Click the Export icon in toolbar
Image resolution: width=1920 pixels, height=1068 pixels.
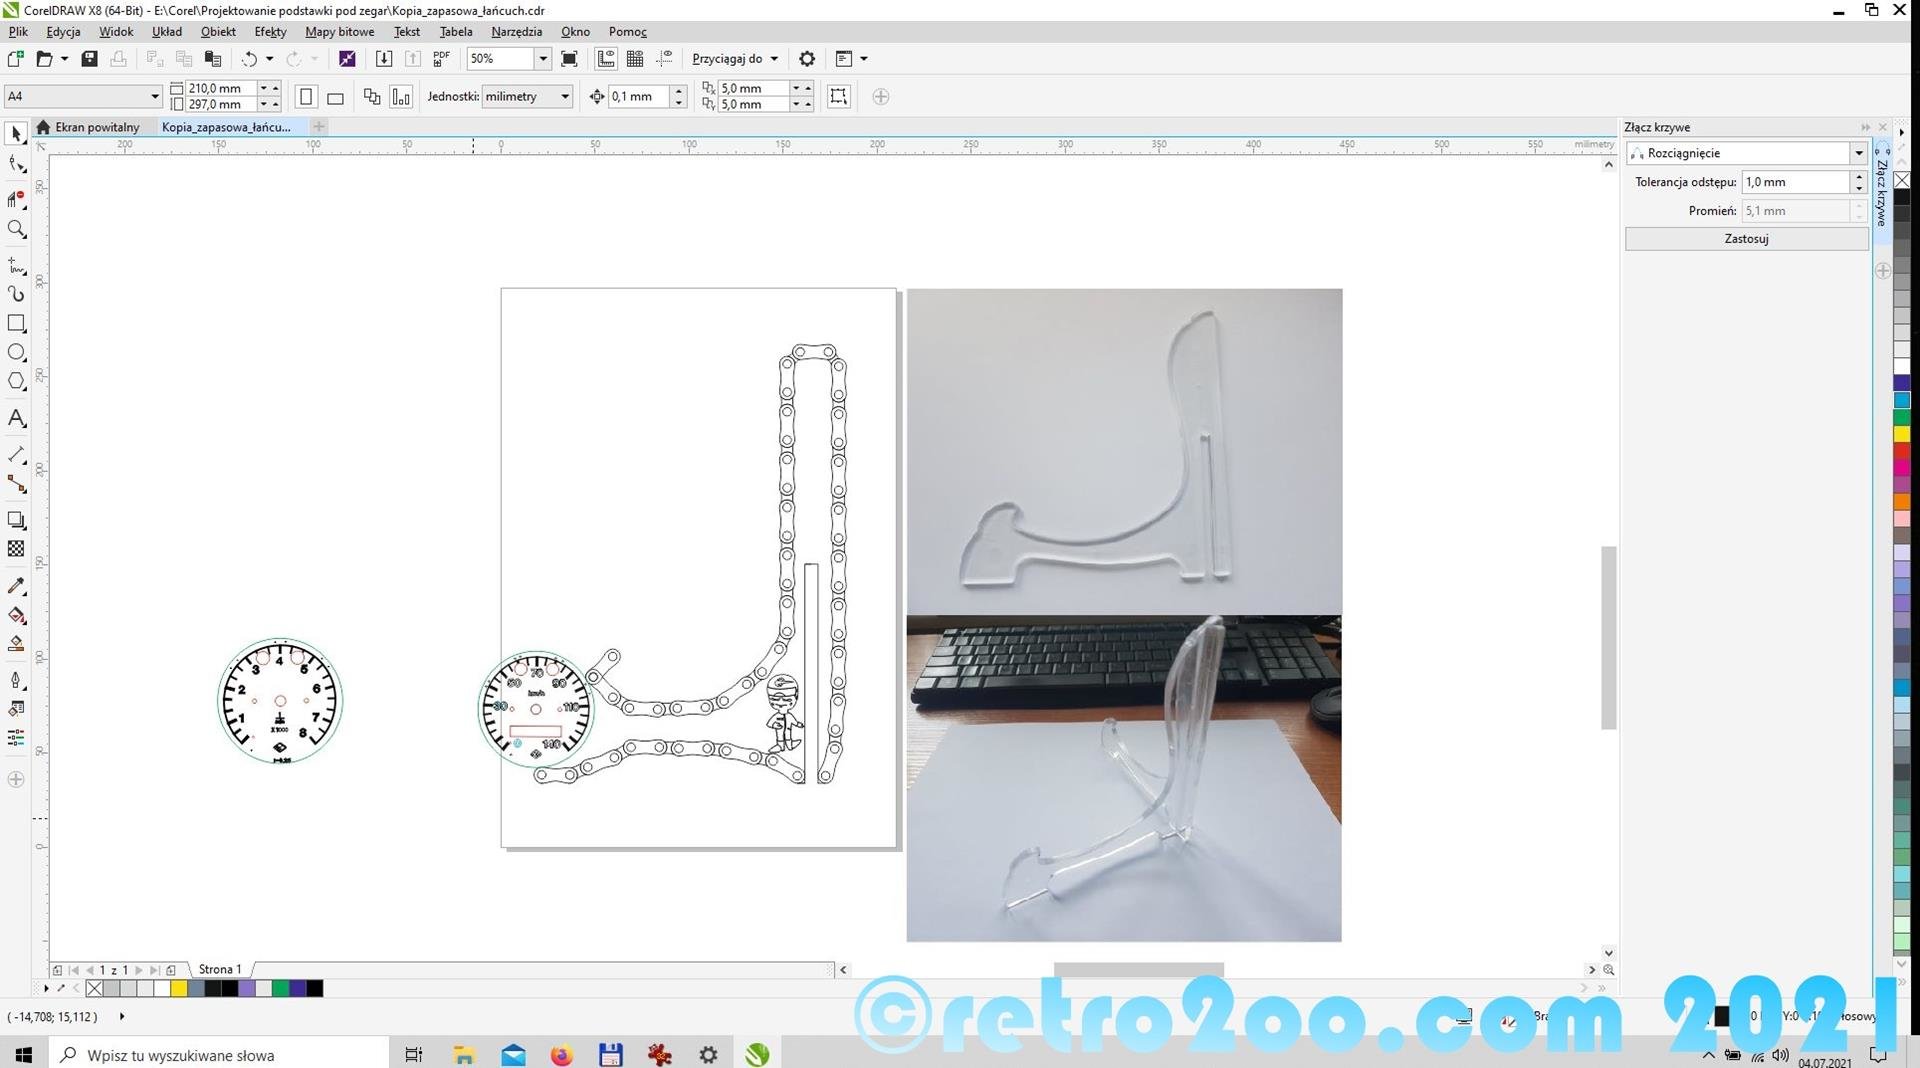[x=412, y=59]
